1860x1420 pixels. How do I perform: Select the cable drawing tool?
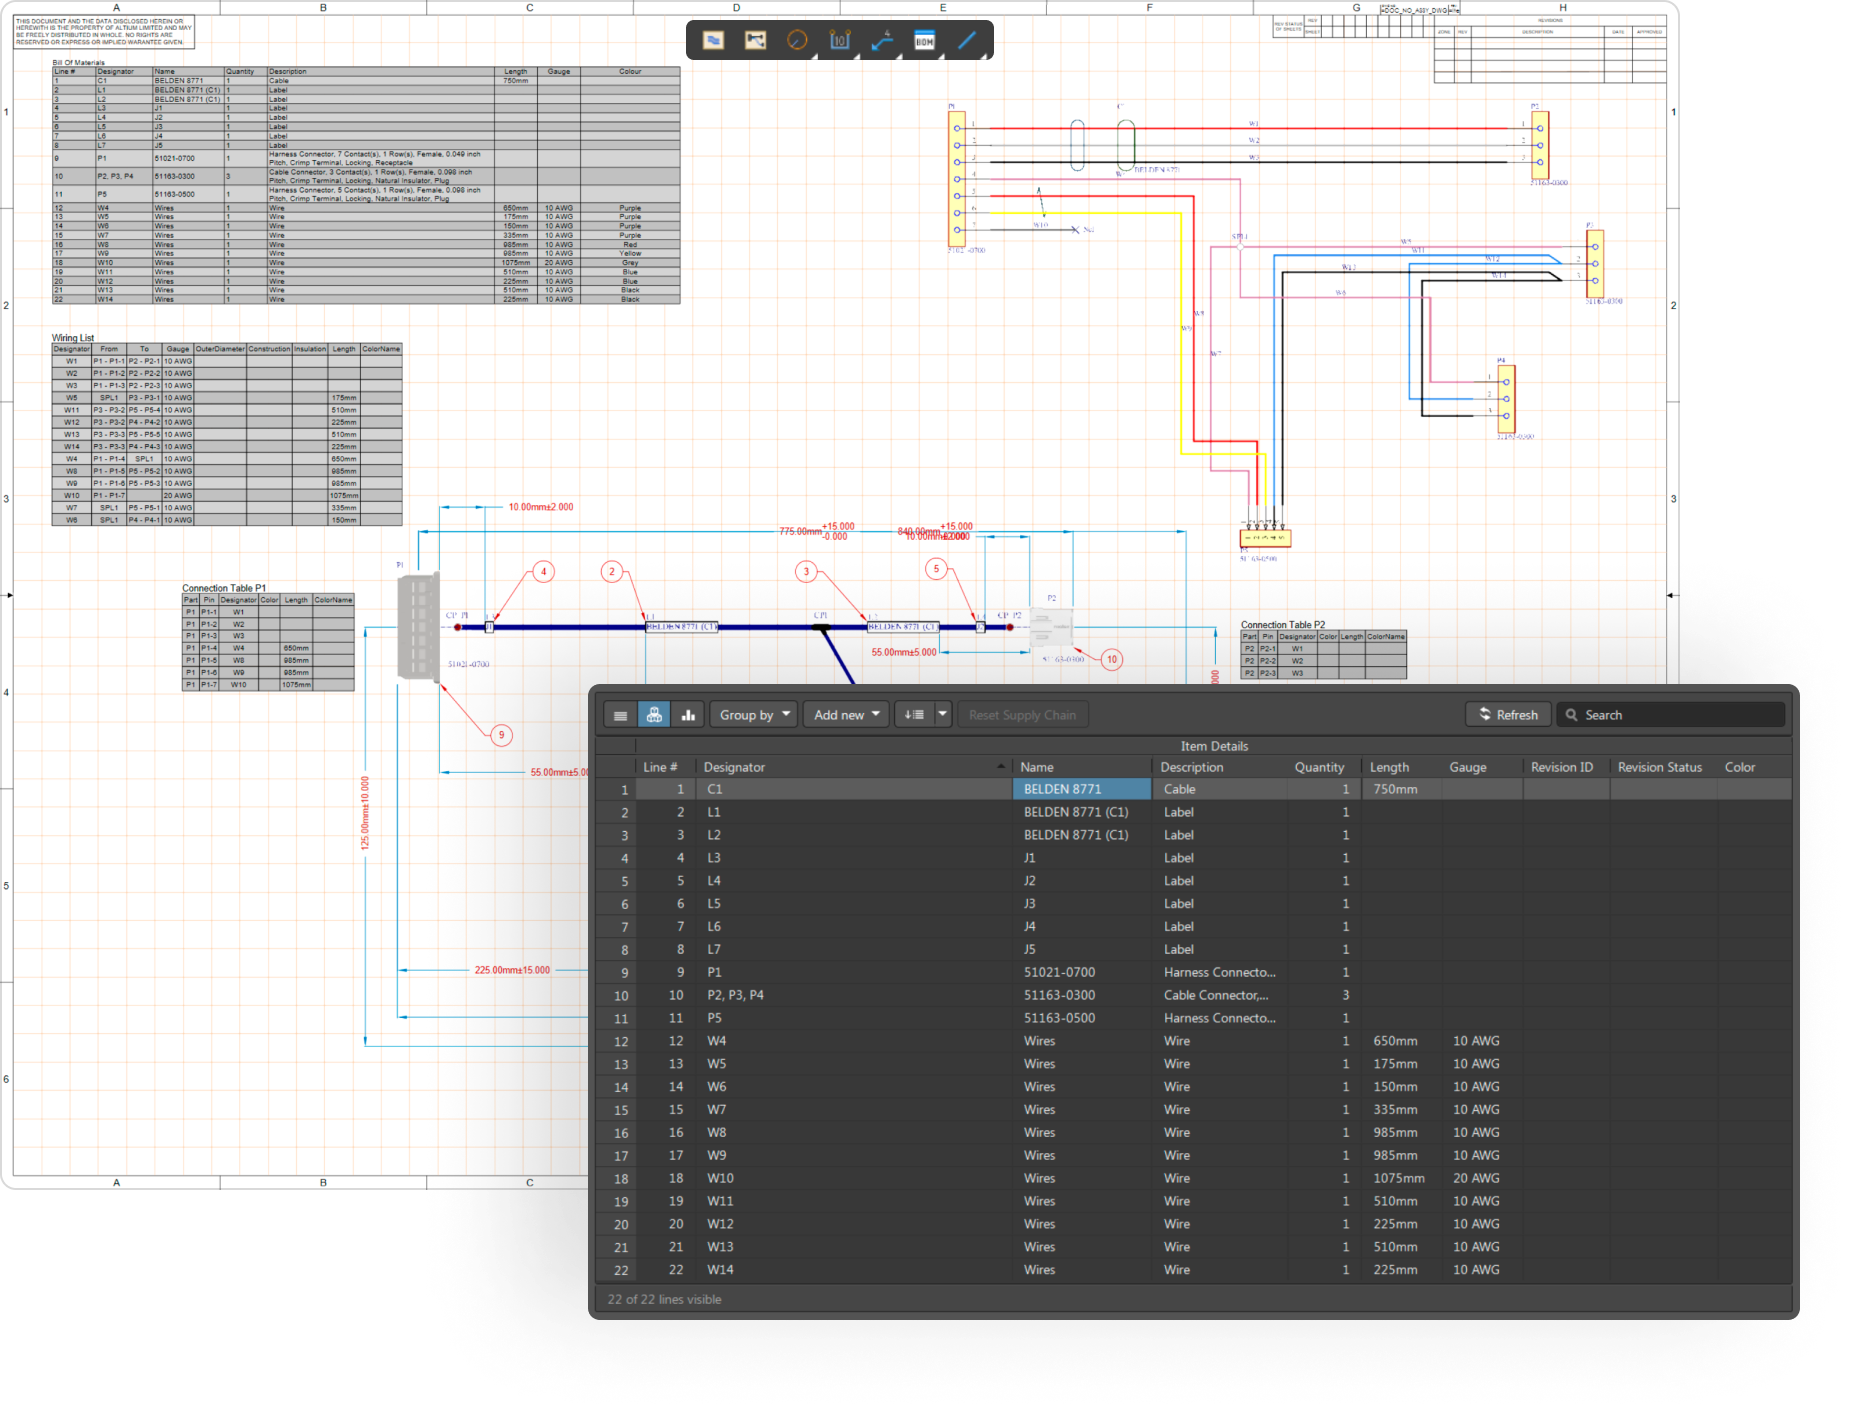click(712, 40)
